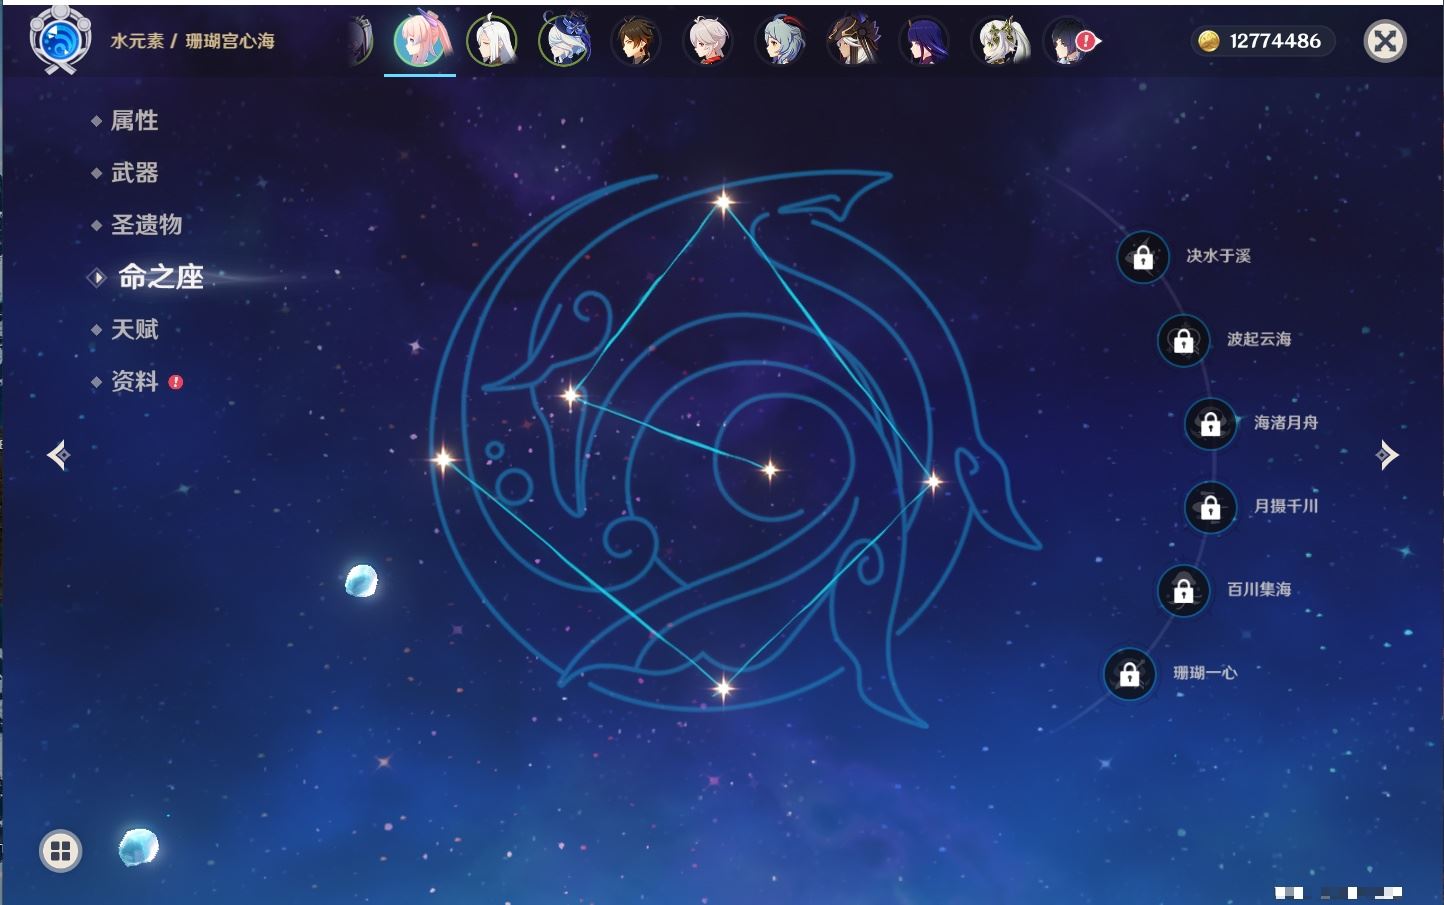
Task: Click the Mora amount 12774486
Action: click(x=1275, y=41)
